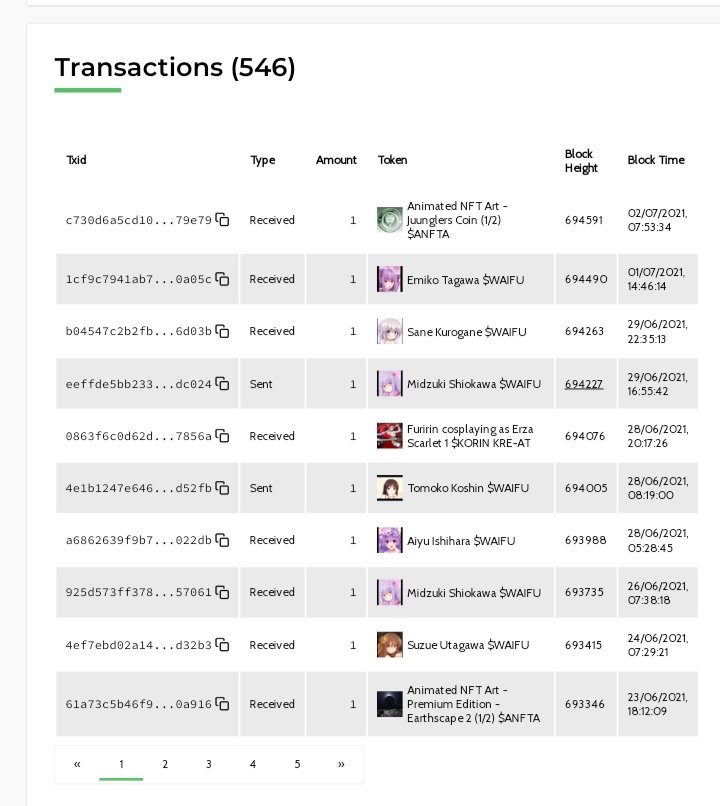Image resolution: width=720 pixels, height=806 pixels.
Task: Open transaction 925d573ff378...57061
Action: (138, 592)
